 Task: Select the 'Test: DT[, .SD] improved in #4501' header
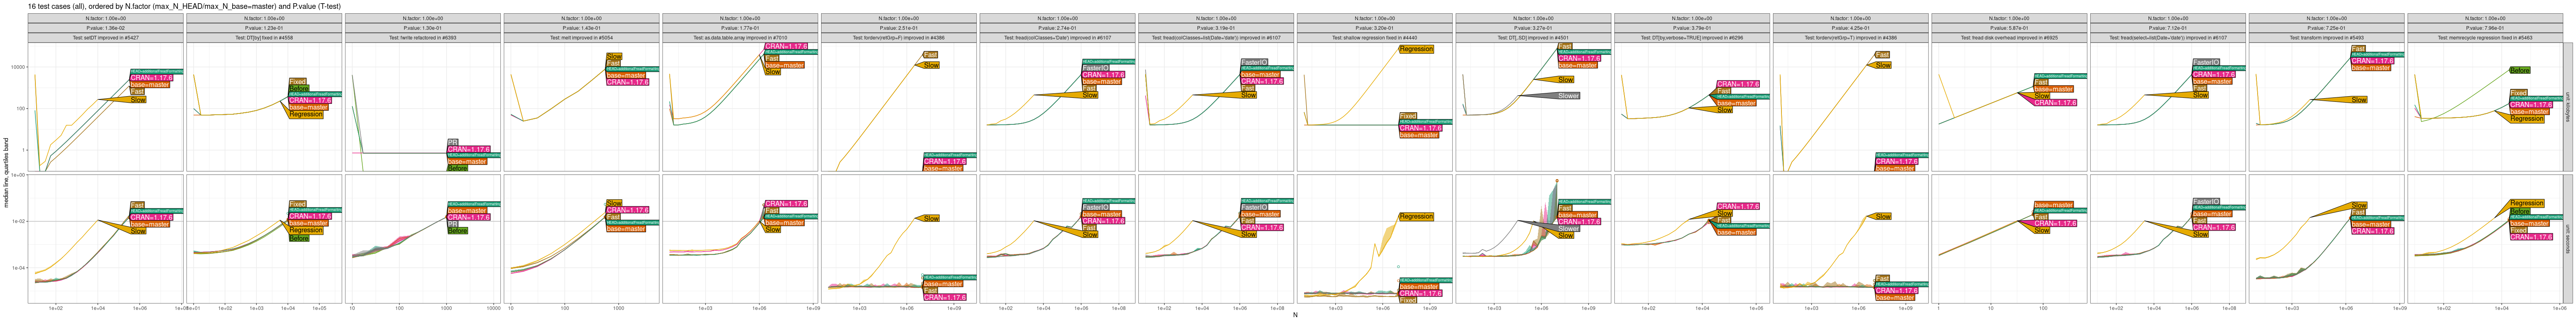point(1533,38)
